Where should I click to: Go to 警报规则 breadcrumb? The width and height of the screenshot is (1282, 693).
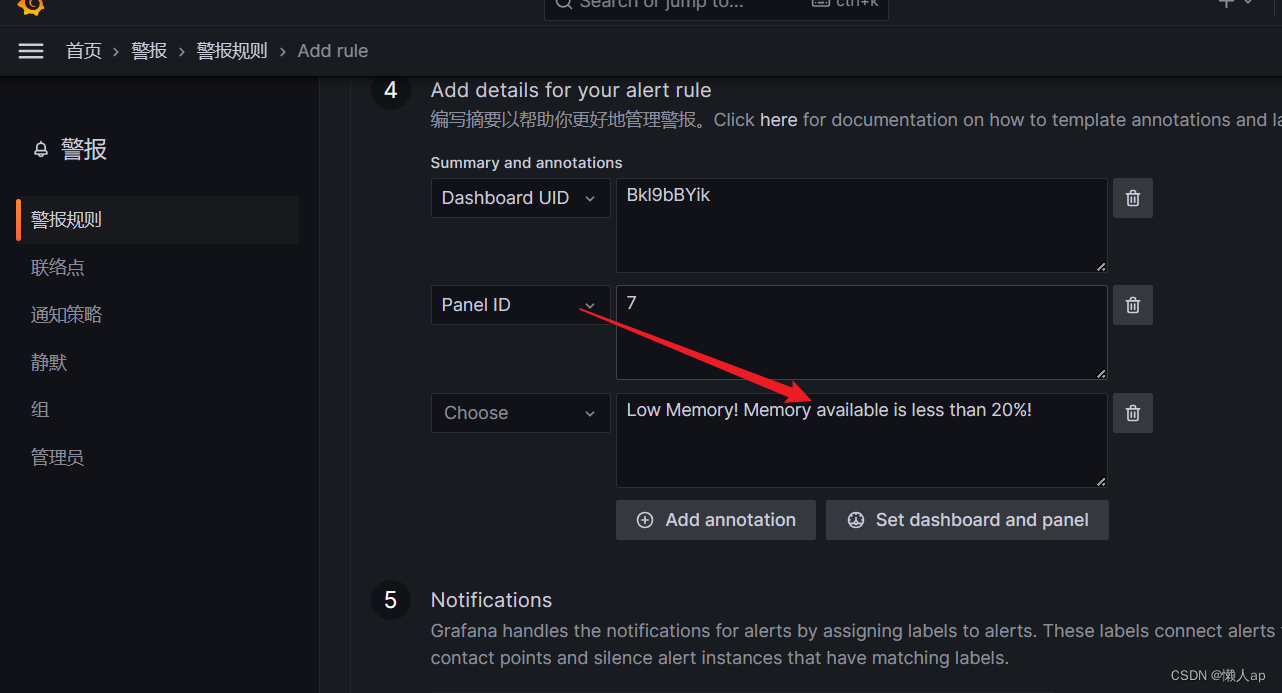click(x=232, y=51)
